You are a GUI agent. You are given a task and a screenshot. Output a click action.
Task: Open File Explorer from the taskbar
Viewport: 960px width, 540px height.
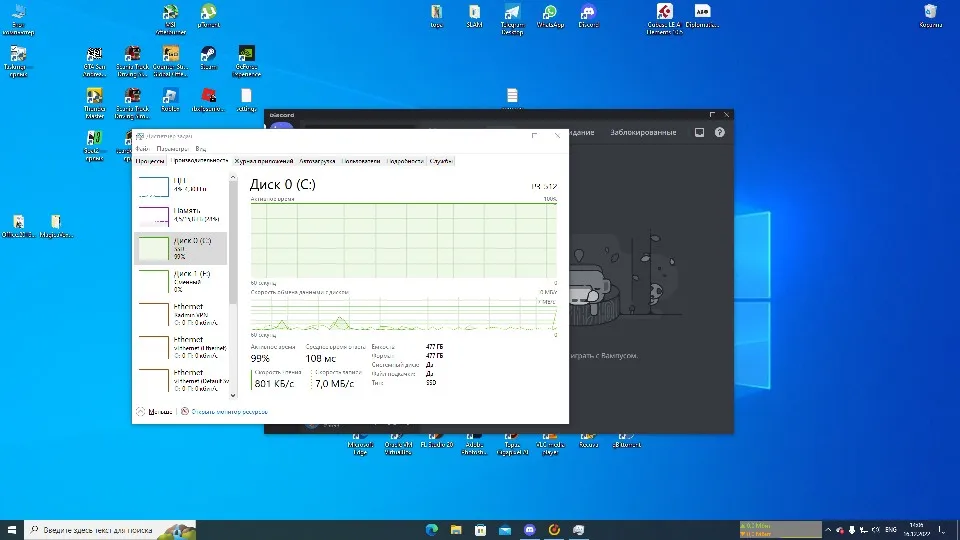tap(457, 529)
